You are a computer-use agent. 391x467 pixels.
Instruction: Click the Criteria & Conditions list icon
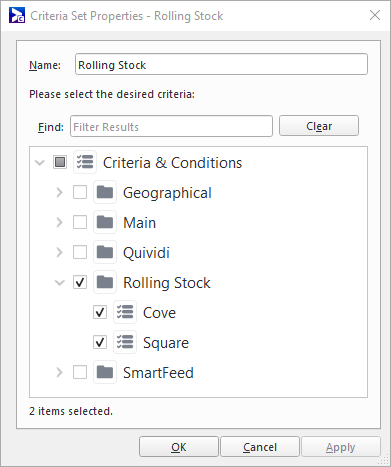[x=85, y=162]
